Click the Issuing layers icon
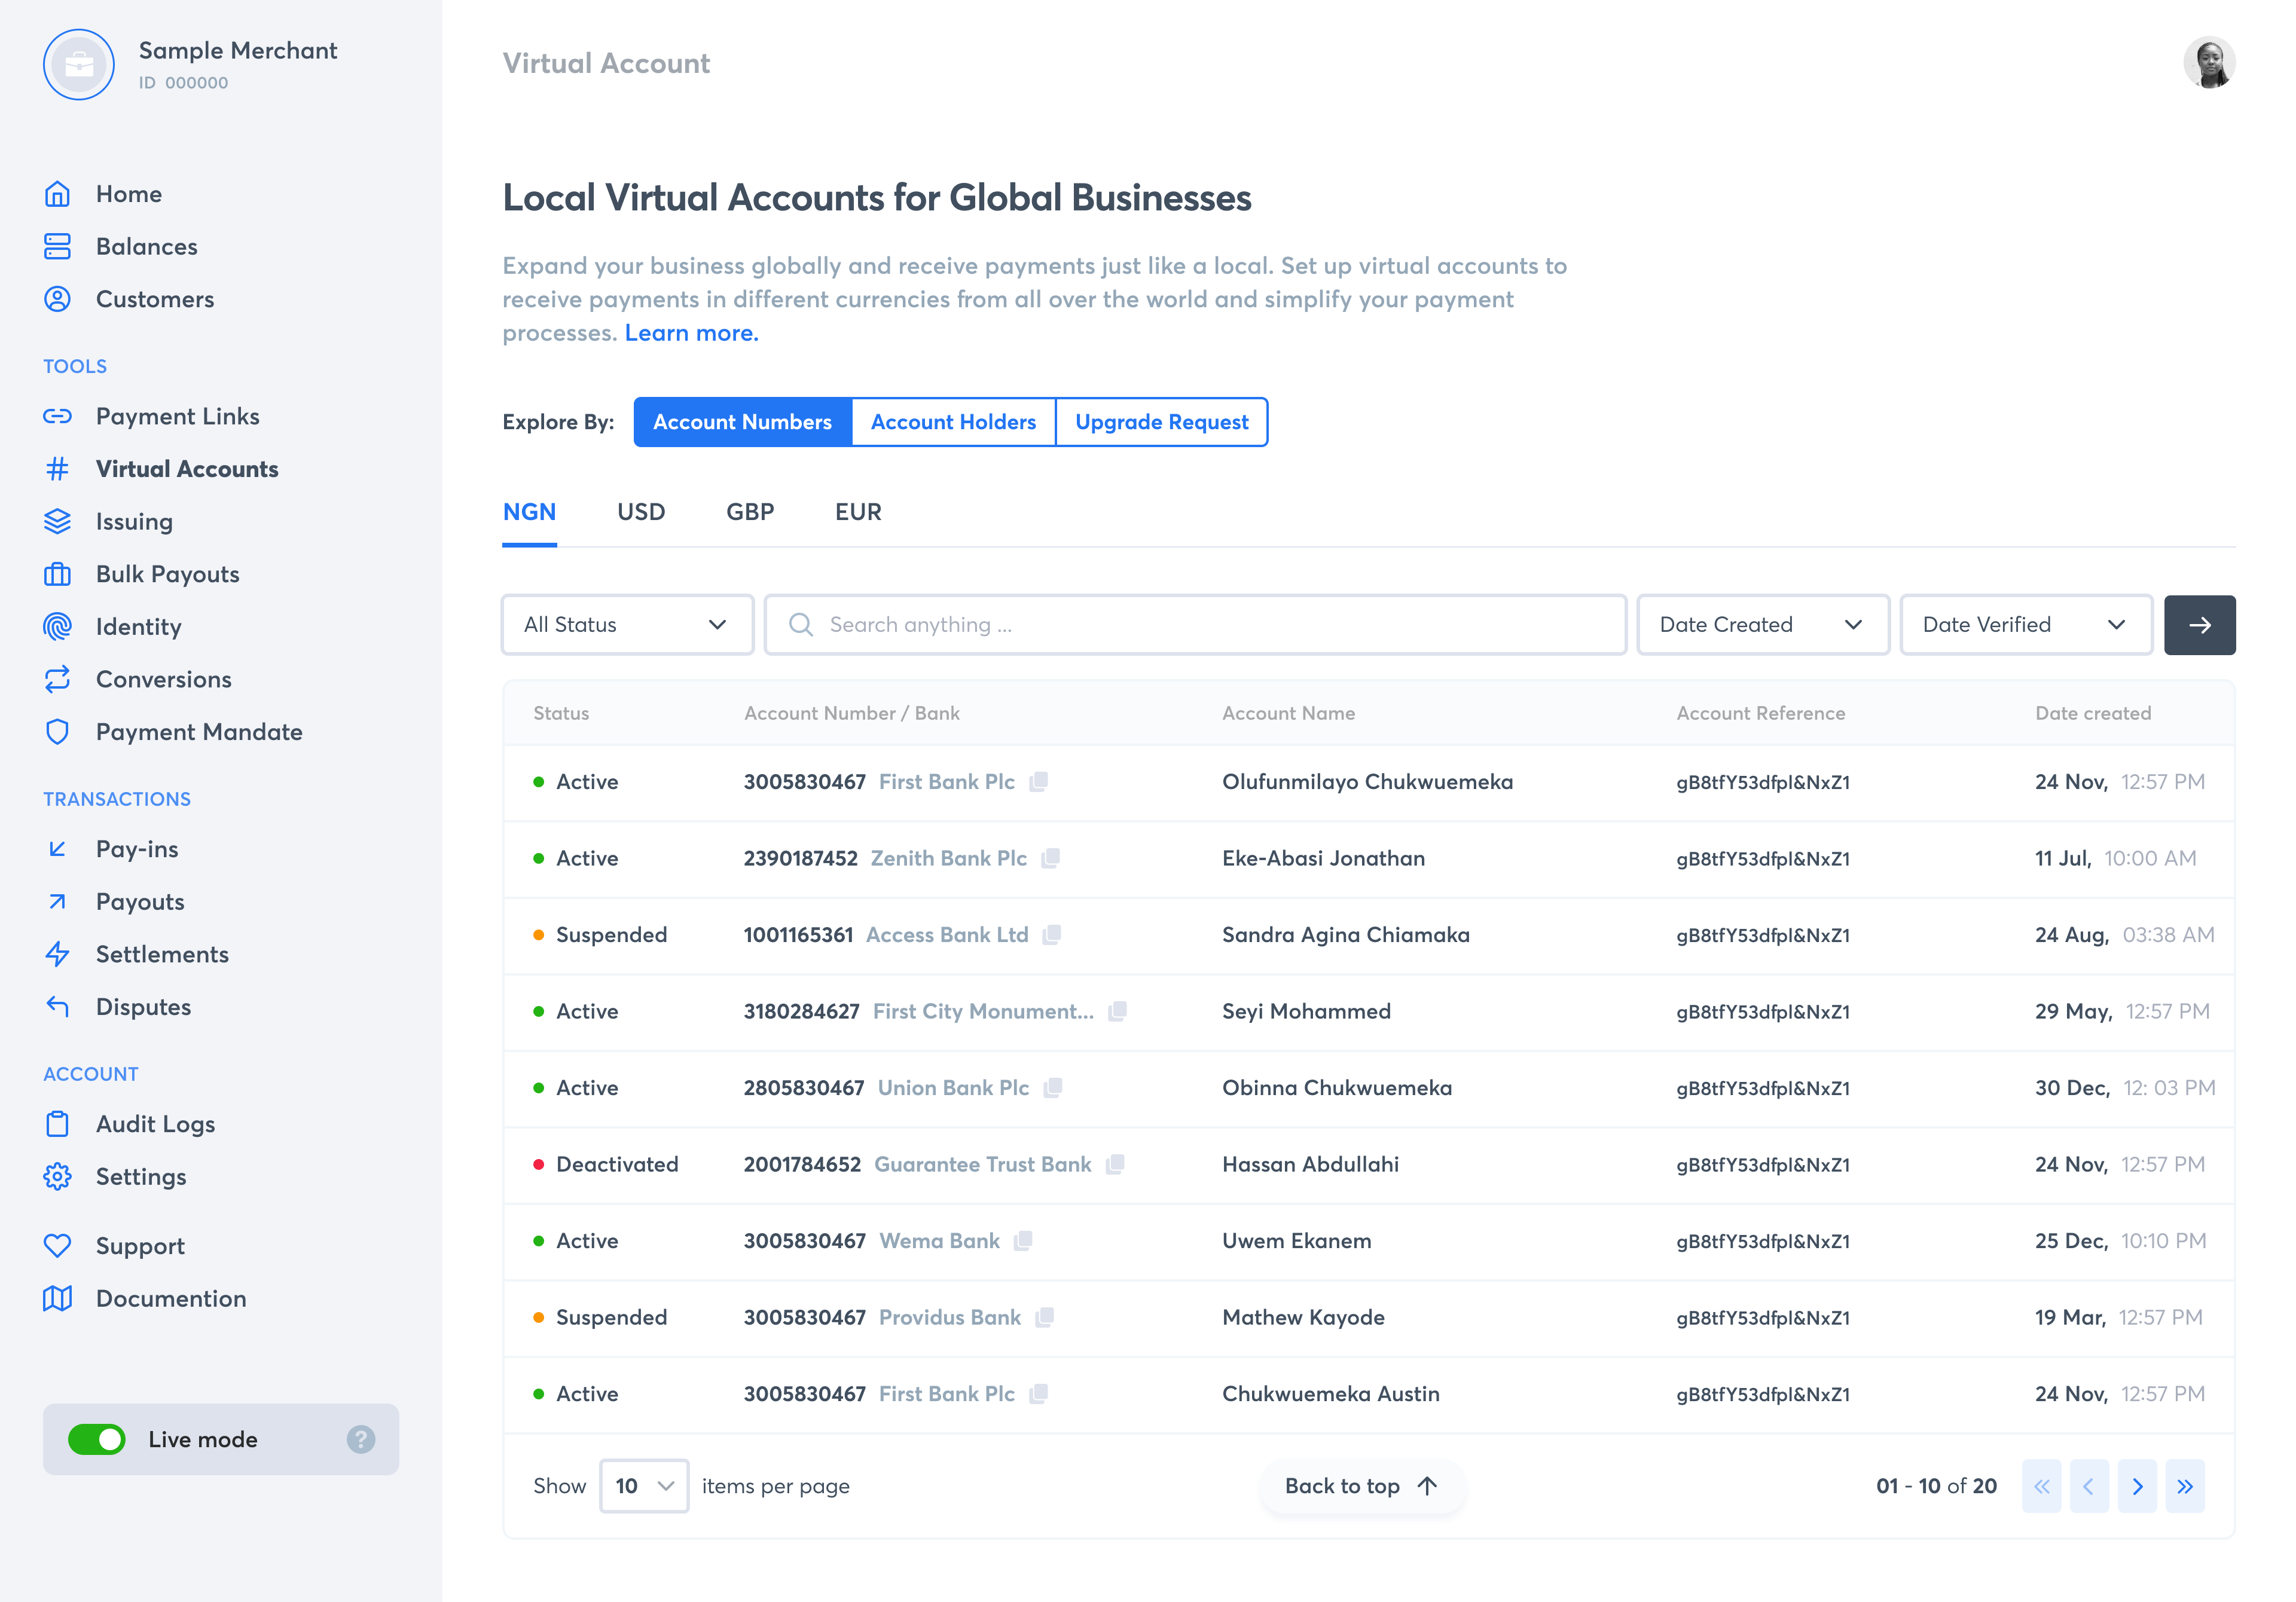The image size is (2296, 1602). point(57,521)
